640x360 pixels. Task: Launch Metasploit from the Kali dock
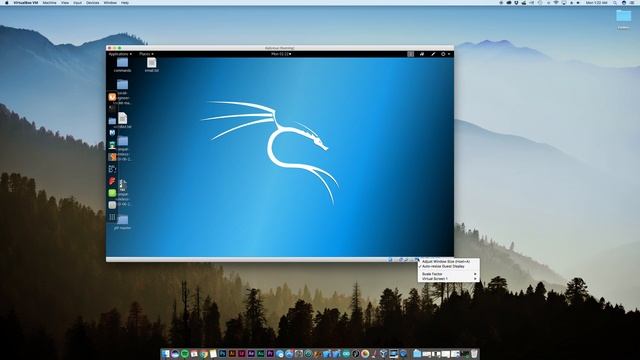[112, 133]
